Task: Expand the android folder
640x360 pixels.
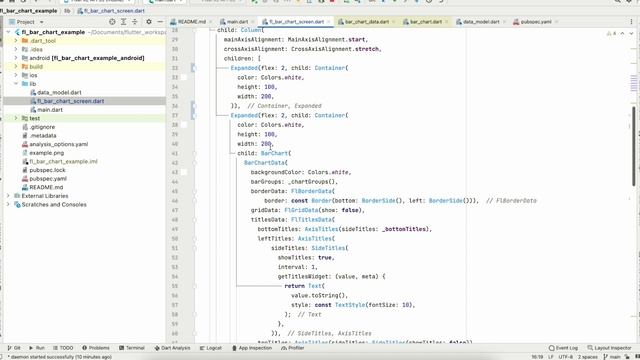Action: (16, 58)
